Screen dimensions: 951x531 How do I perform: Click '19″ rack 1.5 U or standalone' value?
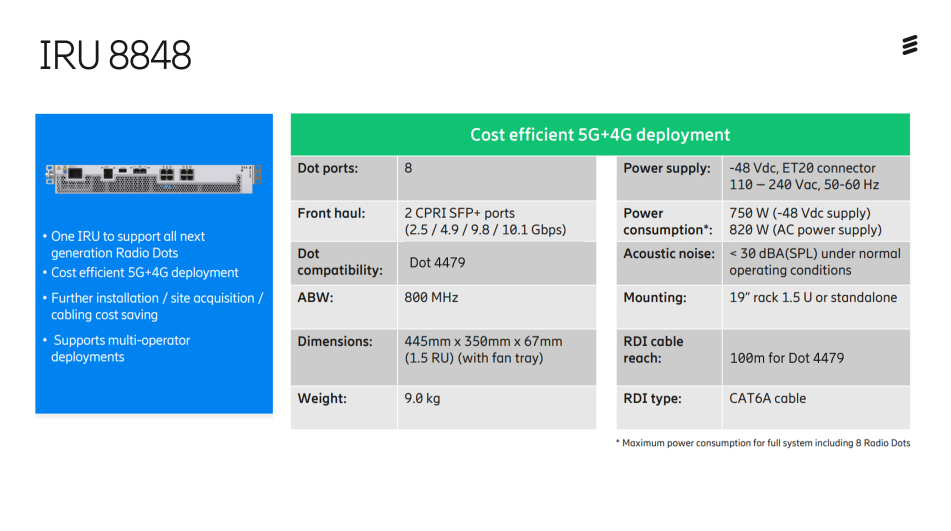[813, 298]
